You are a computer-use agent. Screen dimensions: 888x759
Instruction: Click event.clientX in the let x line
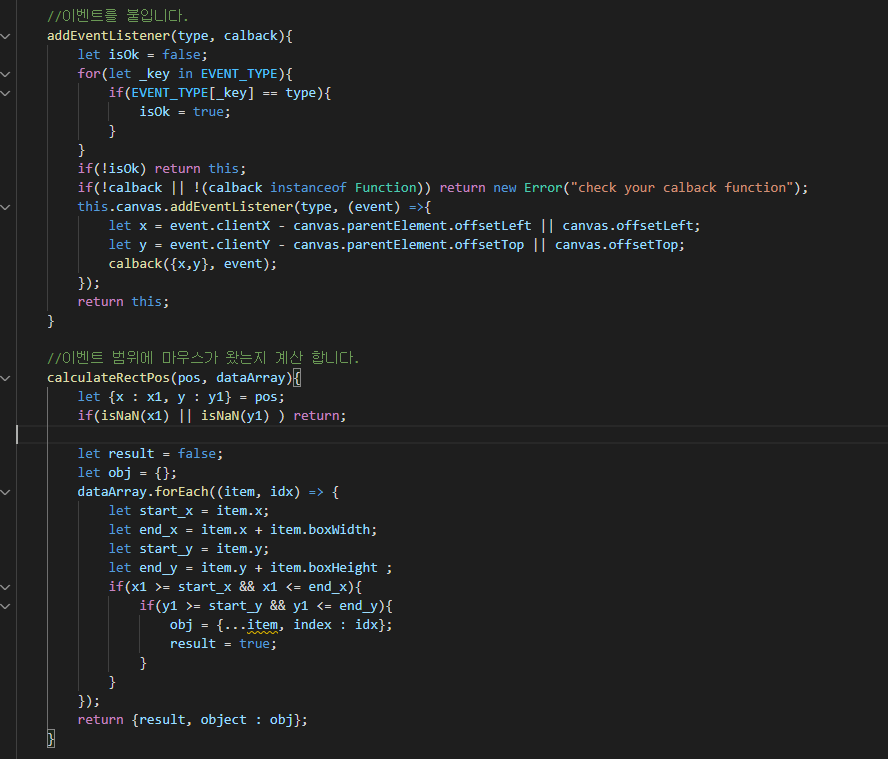coord(220,225)
